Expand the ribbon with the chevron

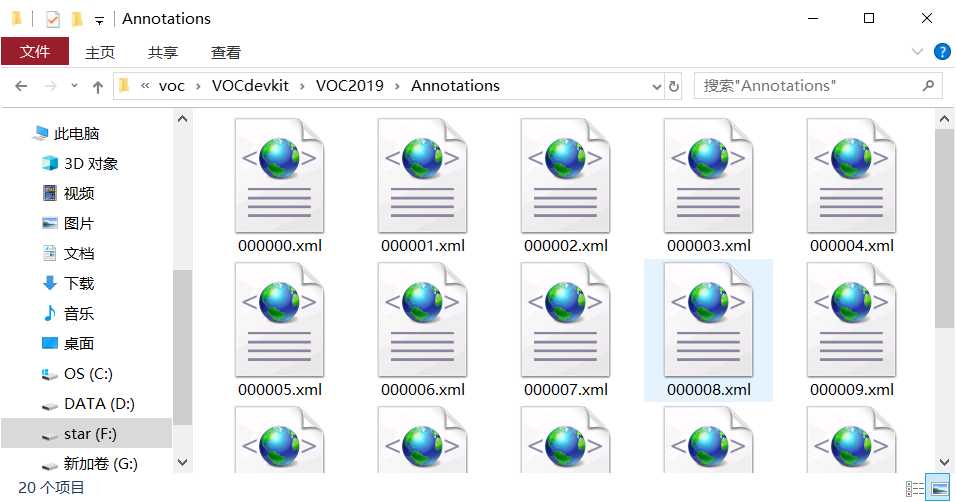click(x=917, y=52)
